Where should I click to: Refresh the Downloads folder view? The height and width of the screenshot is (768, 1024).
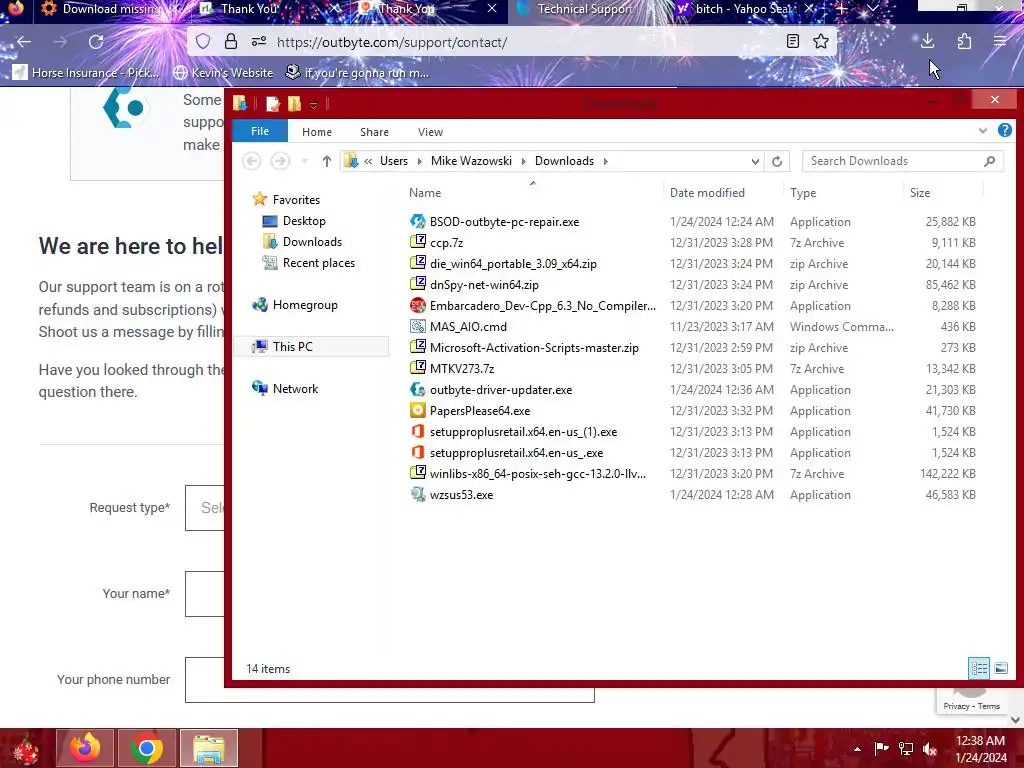tap(777, 161)
